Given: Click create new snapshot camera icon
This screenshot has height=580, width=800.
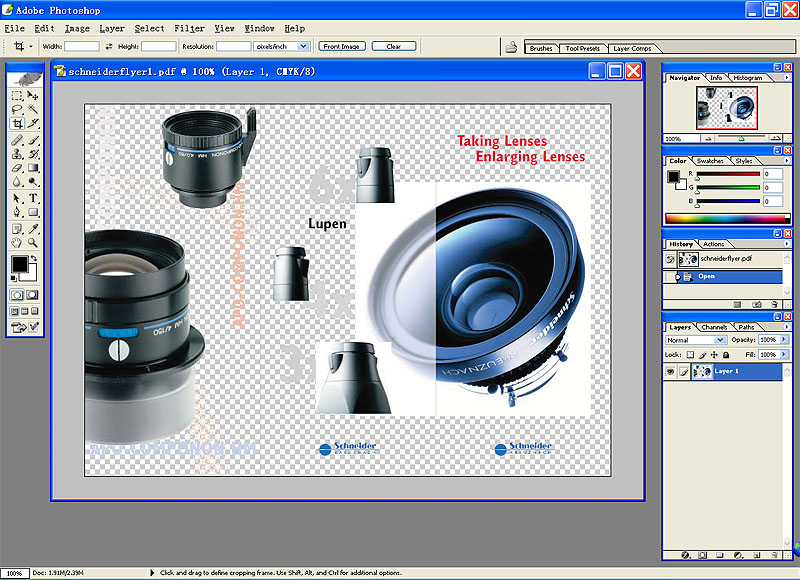Looking at the screenshot, I should [x=757, y=305].
